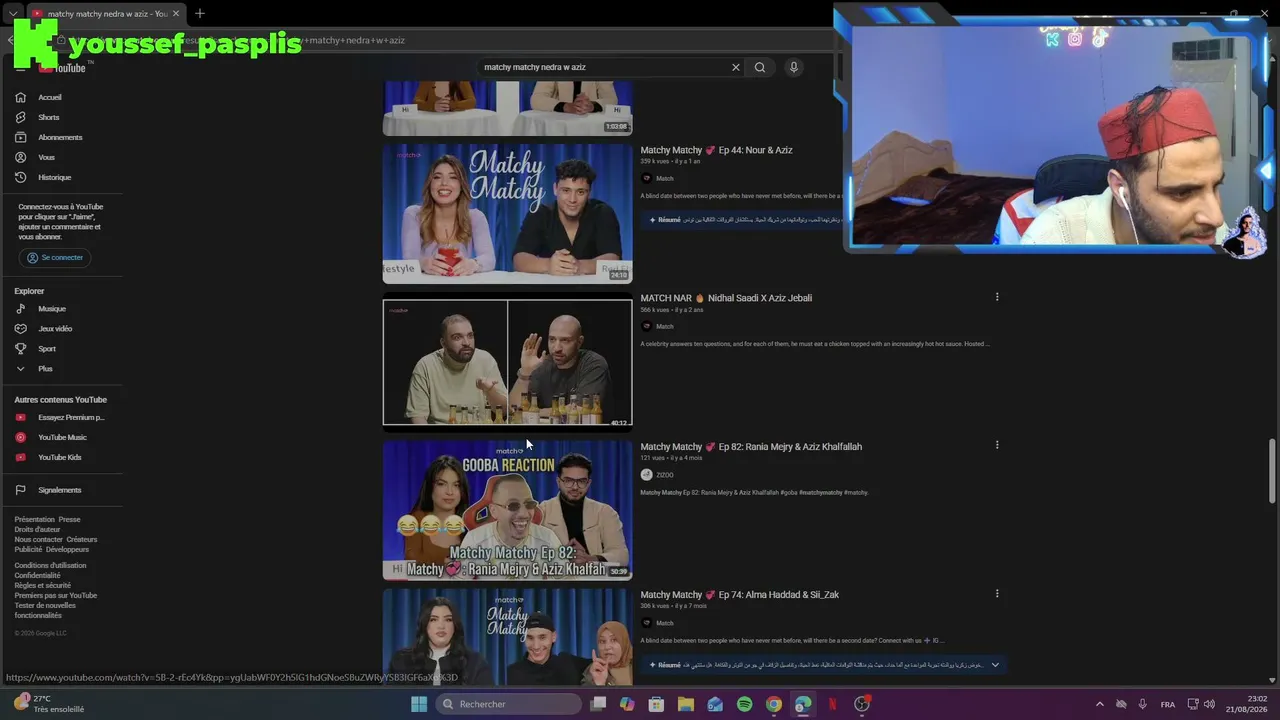The height and width of the screenshot is (720, 1280).
Task: Open Règles et sécurité footer link
Action: [x=42, y=586]
